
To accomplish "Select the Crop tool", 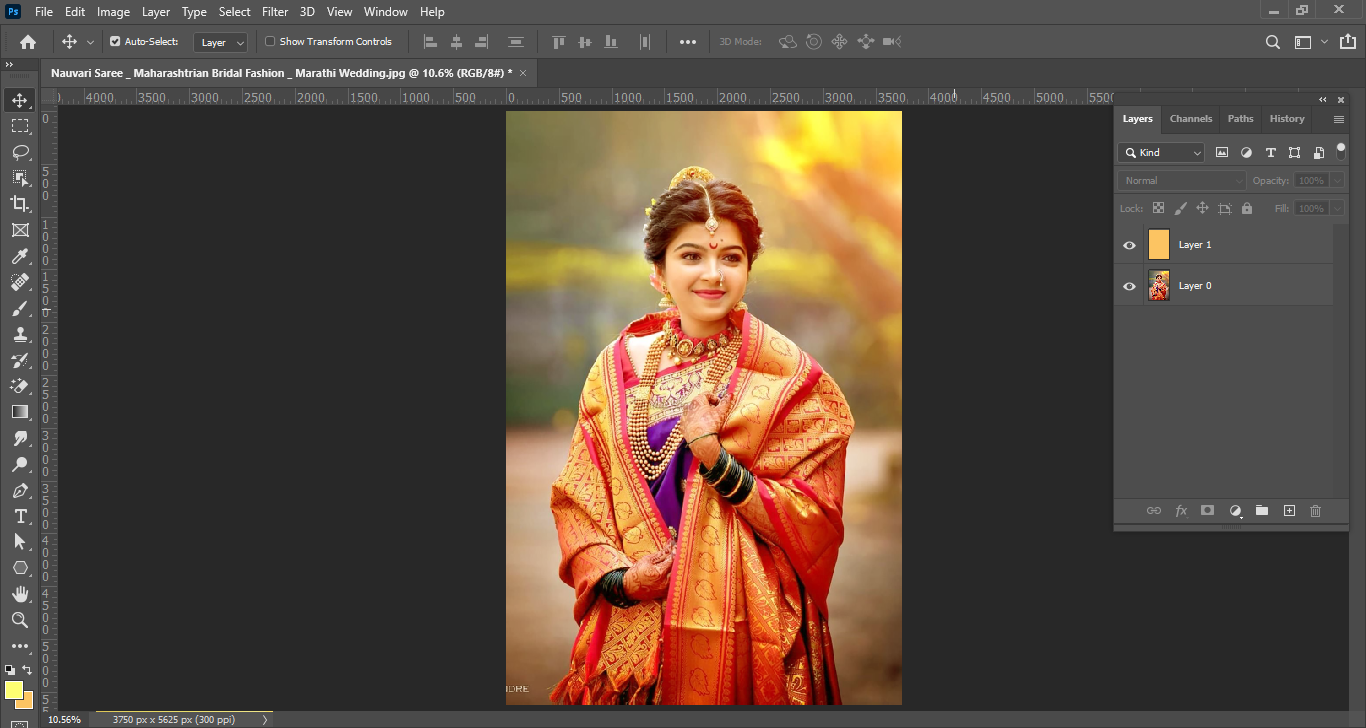I will 20,204.
